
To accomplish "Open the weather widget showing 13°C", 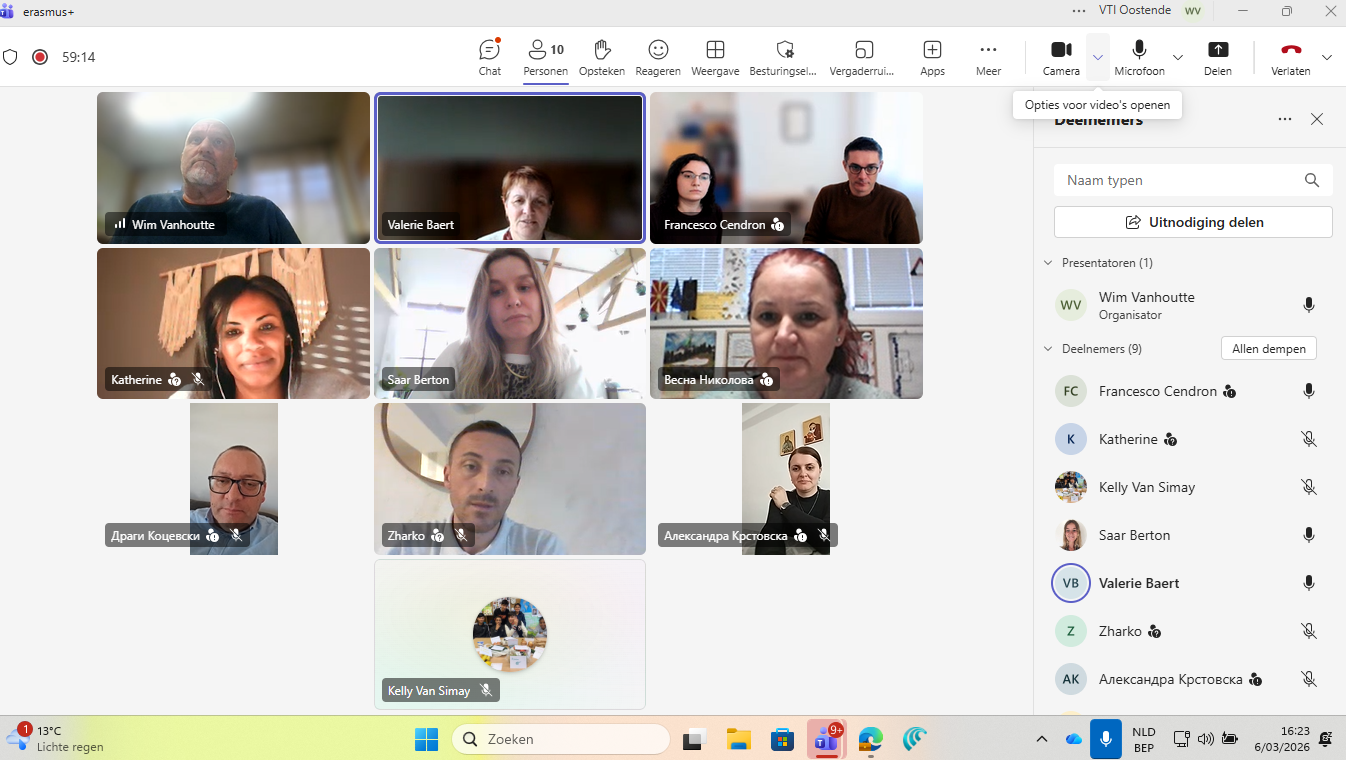I will coord(56,739).
